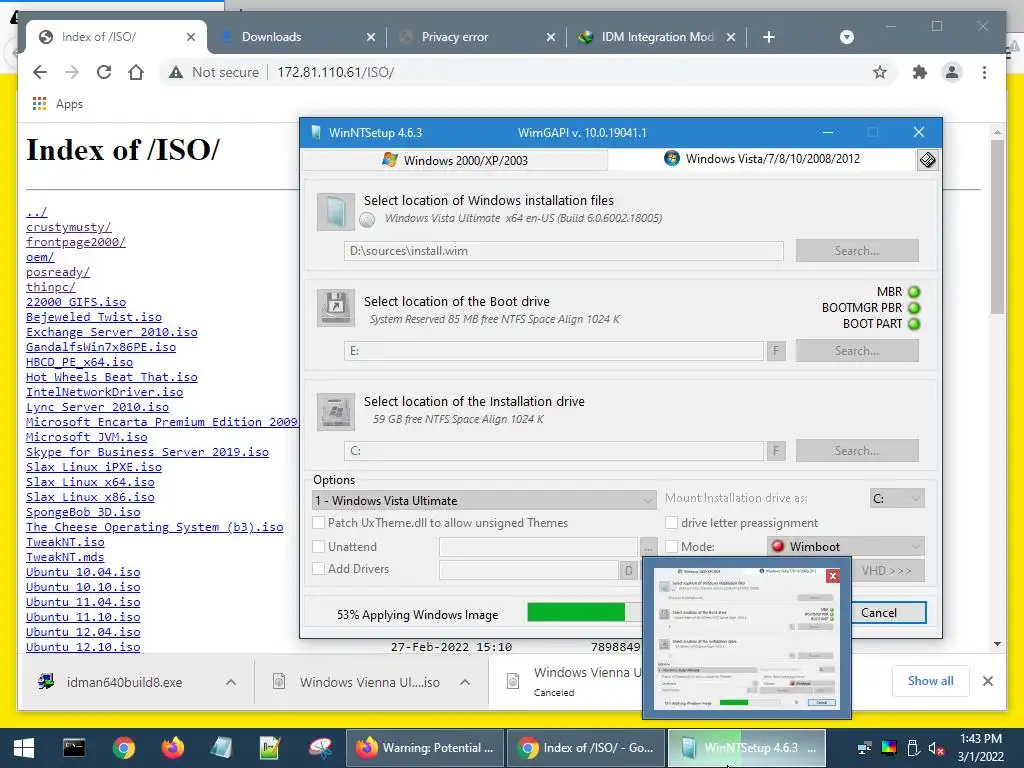1024x768 pixels.
Task: Open a new Chrome tab
Action: coord(769,37)
